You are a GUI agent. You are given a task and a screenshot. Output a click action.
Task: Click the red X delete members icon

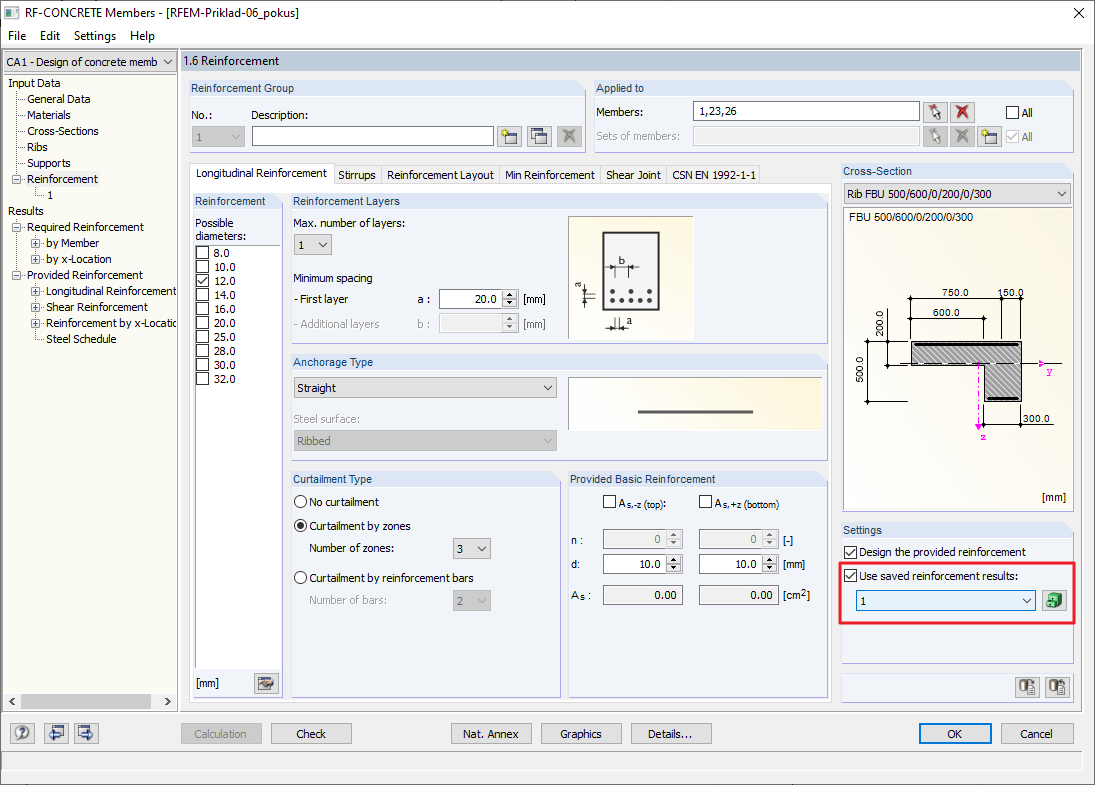(x=962, y=112)
